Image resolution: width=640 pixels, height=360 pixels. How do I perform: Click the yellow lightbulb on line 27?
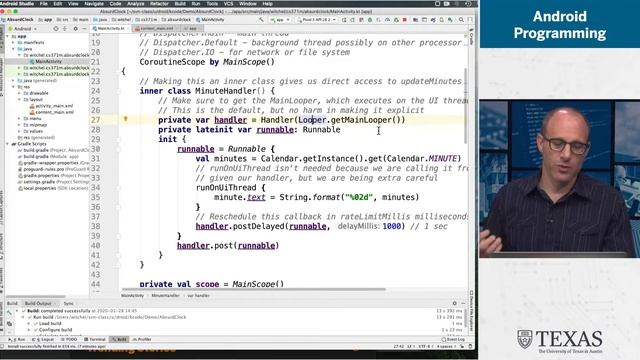click(126, 119)
